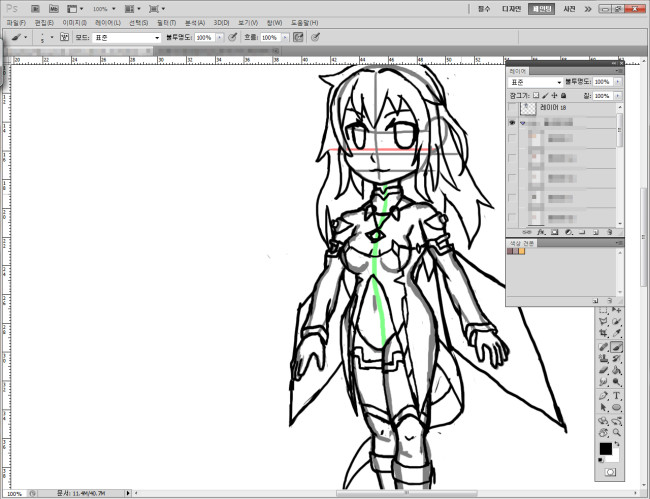
Task: Show 레이어 18 layer visibility
Action: coord(513,106)
